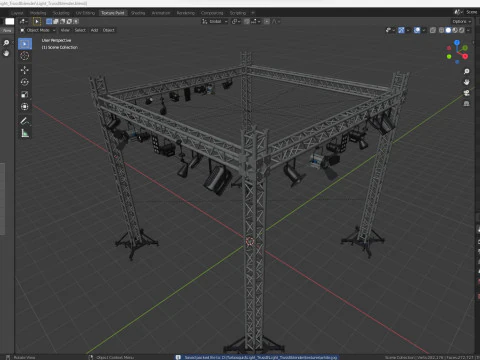
Task: Click viewport zoom magnifier under navigation gizmo
Action: tap(467, 71)
